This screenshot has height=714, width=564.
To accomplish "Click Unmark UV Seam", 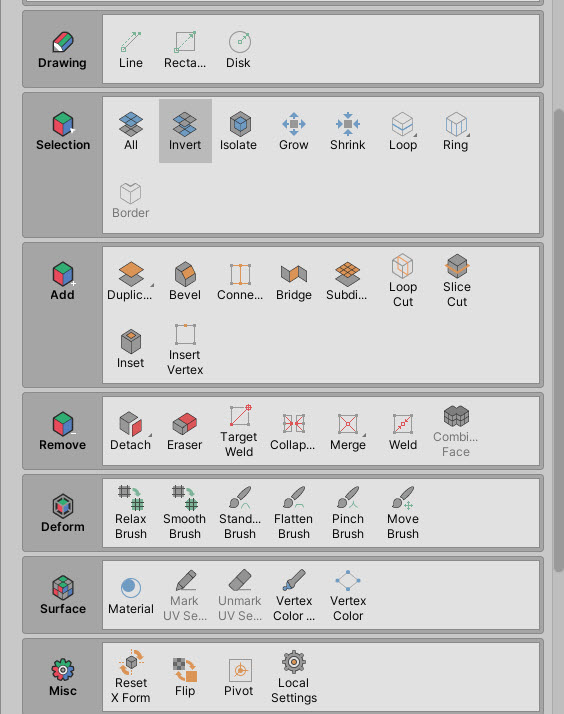I will (240, 595).
